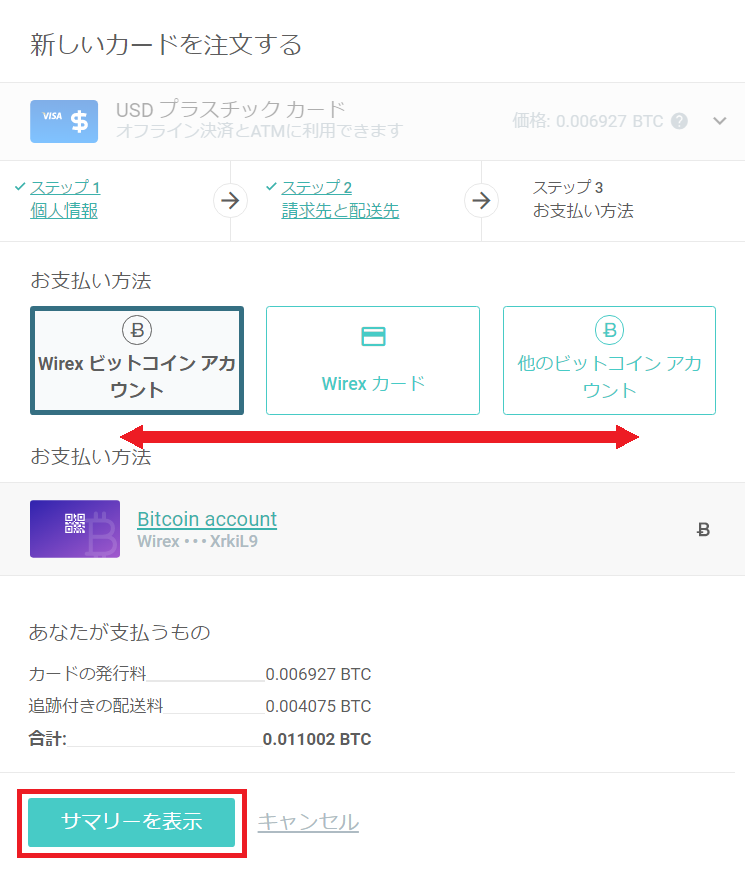
Task: Choose Wirex ビットコイン アカウント payment option
Action: tap(137, 361)
